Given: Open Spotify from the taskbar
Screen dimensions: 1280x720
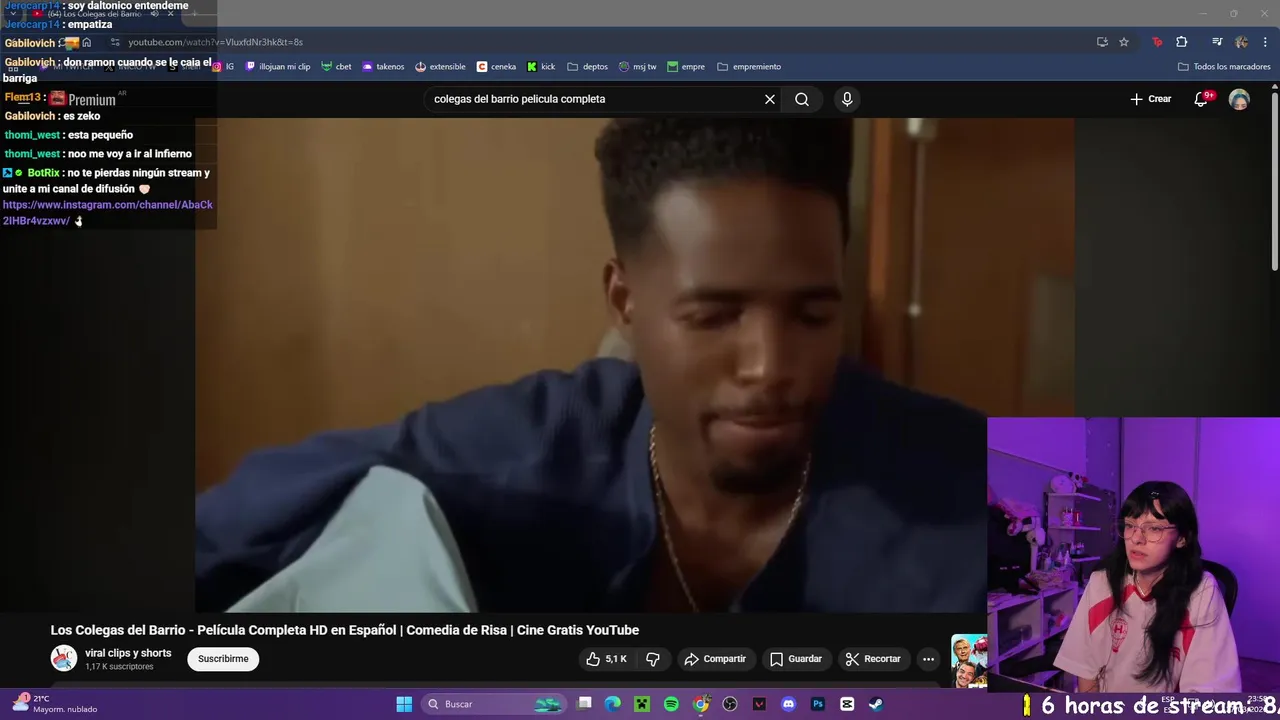Looking at the screenshot, I should click(x=671, y=704).
